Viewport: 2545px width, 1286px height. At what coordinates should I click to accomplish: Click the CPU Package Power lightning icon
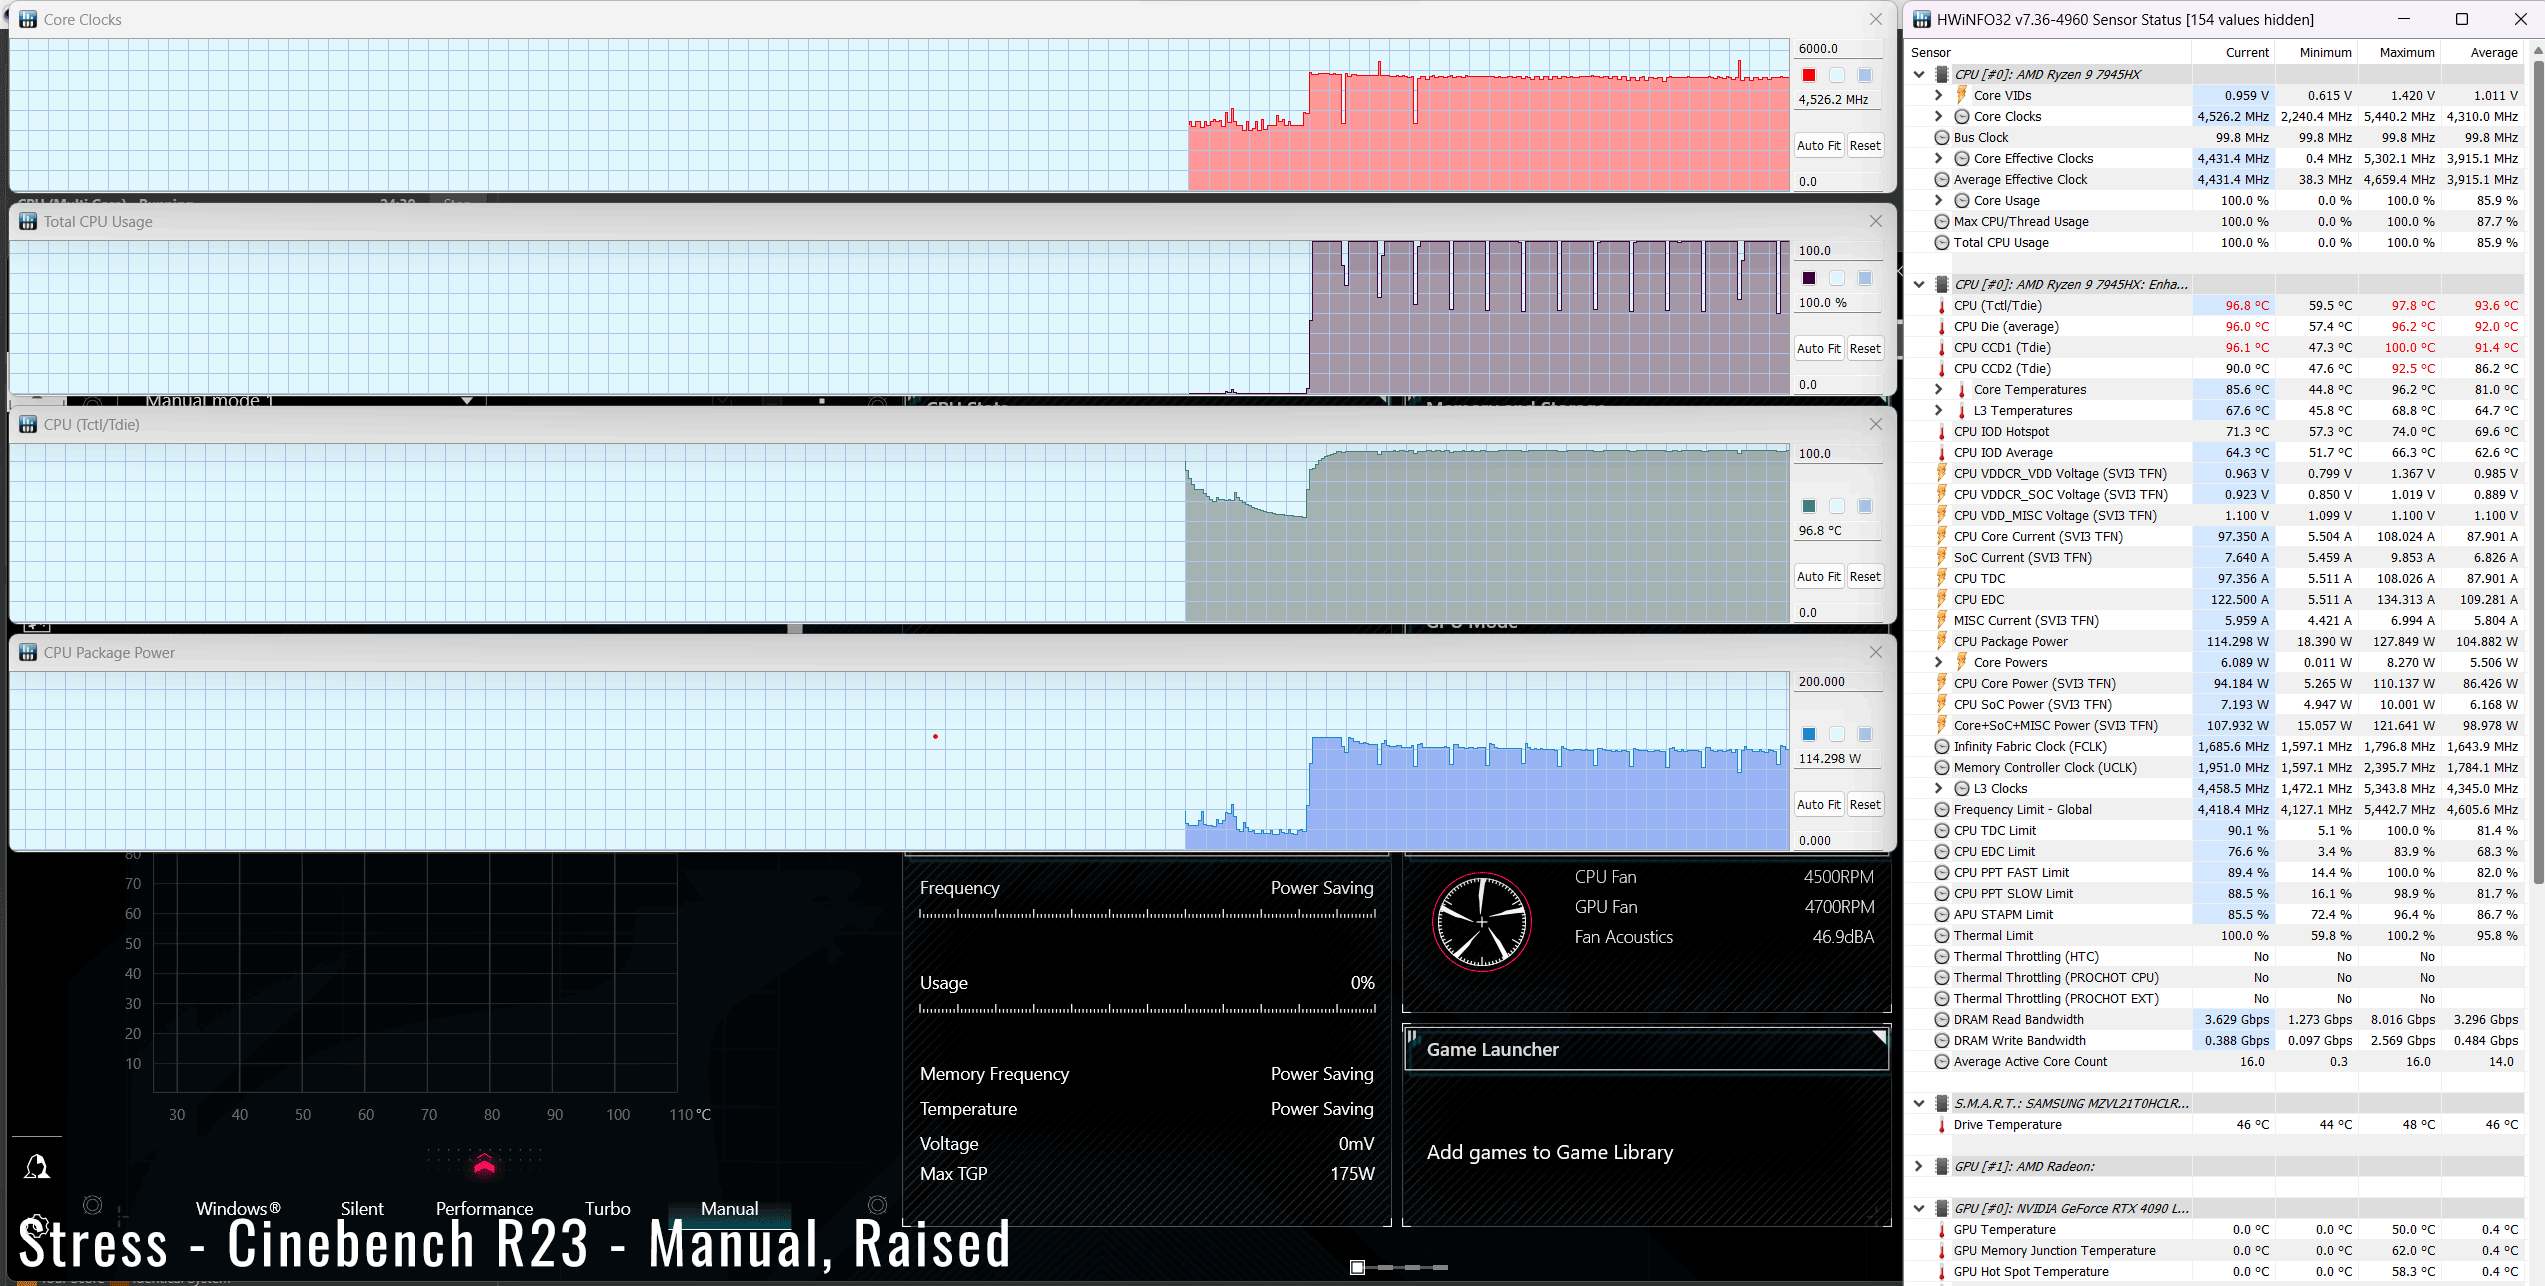coord(1942,641)
